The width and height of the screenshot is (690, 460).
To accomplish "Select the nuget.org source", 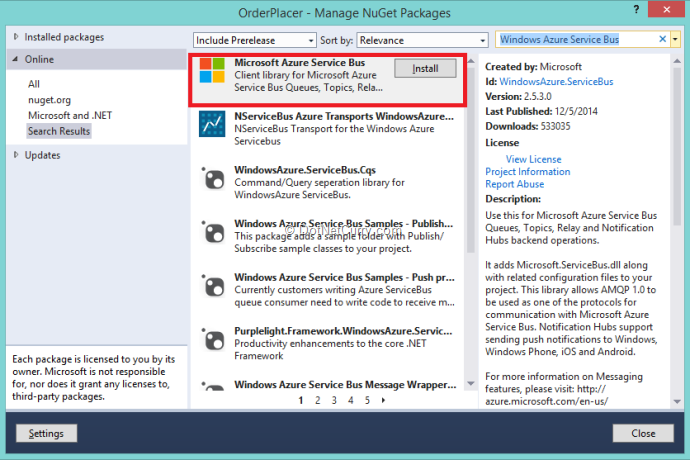I will pyautogui.click(x=49, y=100).
